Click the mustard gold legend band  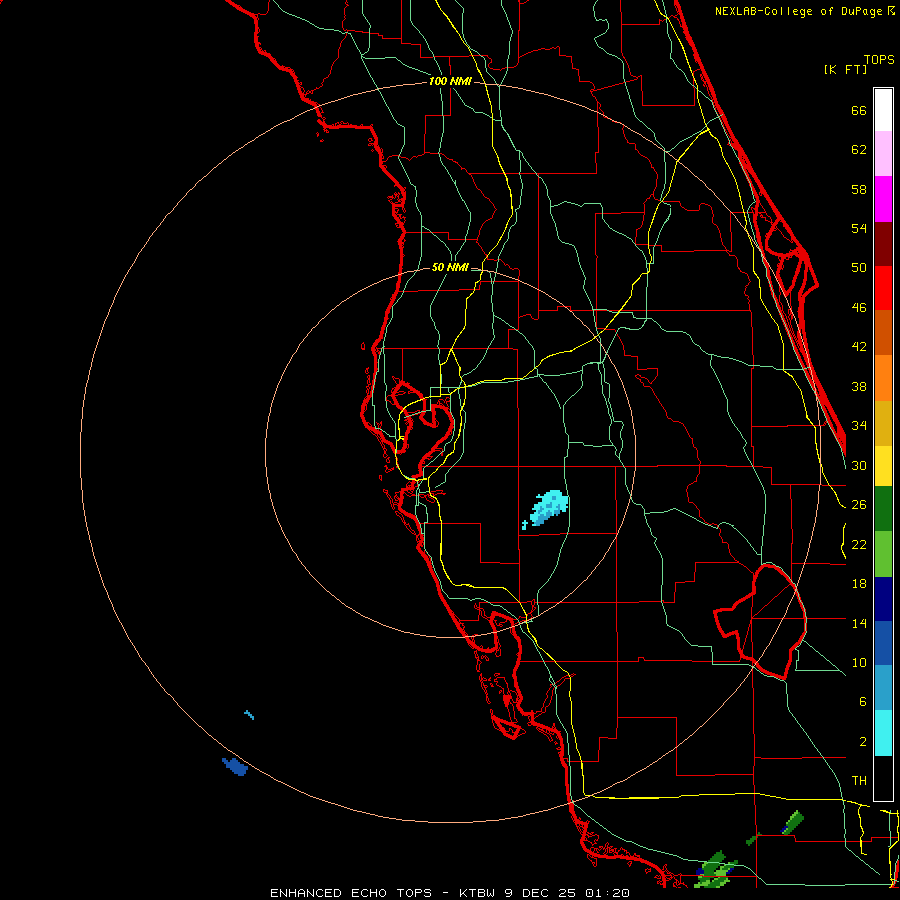coord(883,423)
